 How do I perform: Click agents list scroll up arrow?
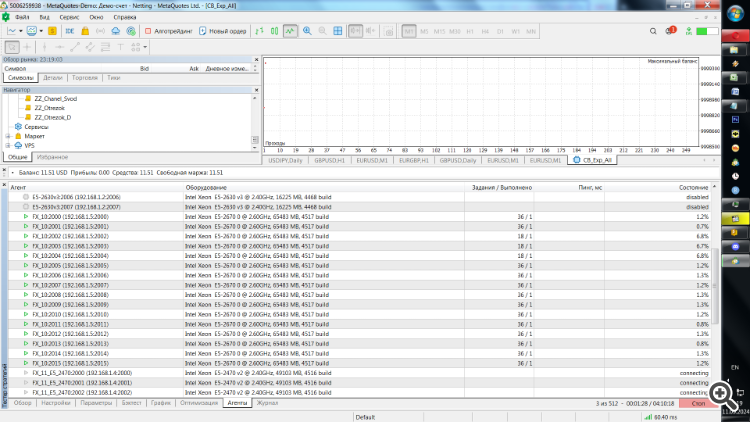715,187
